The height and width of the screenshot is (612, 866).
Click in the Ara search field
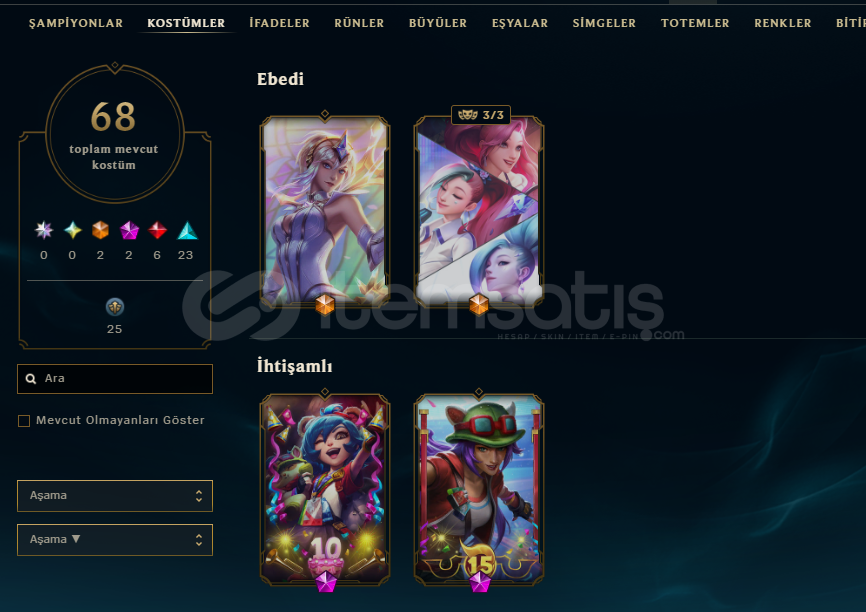click(115, 379)
